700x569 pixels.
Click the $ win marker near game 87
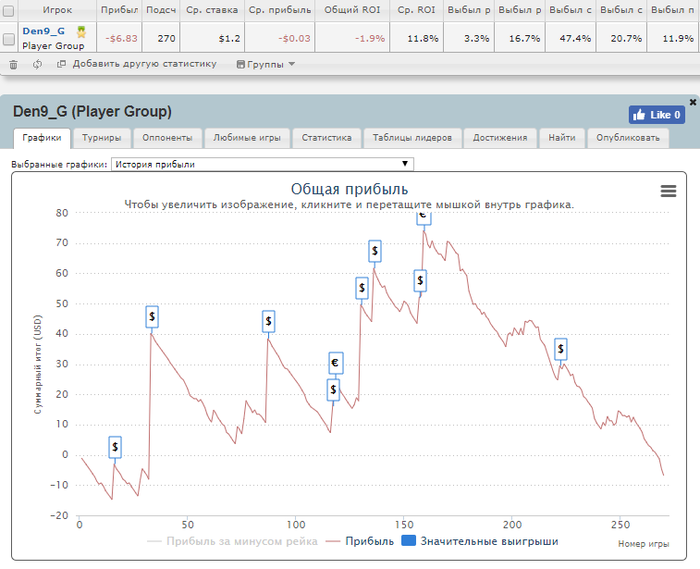tap(268, 321)
